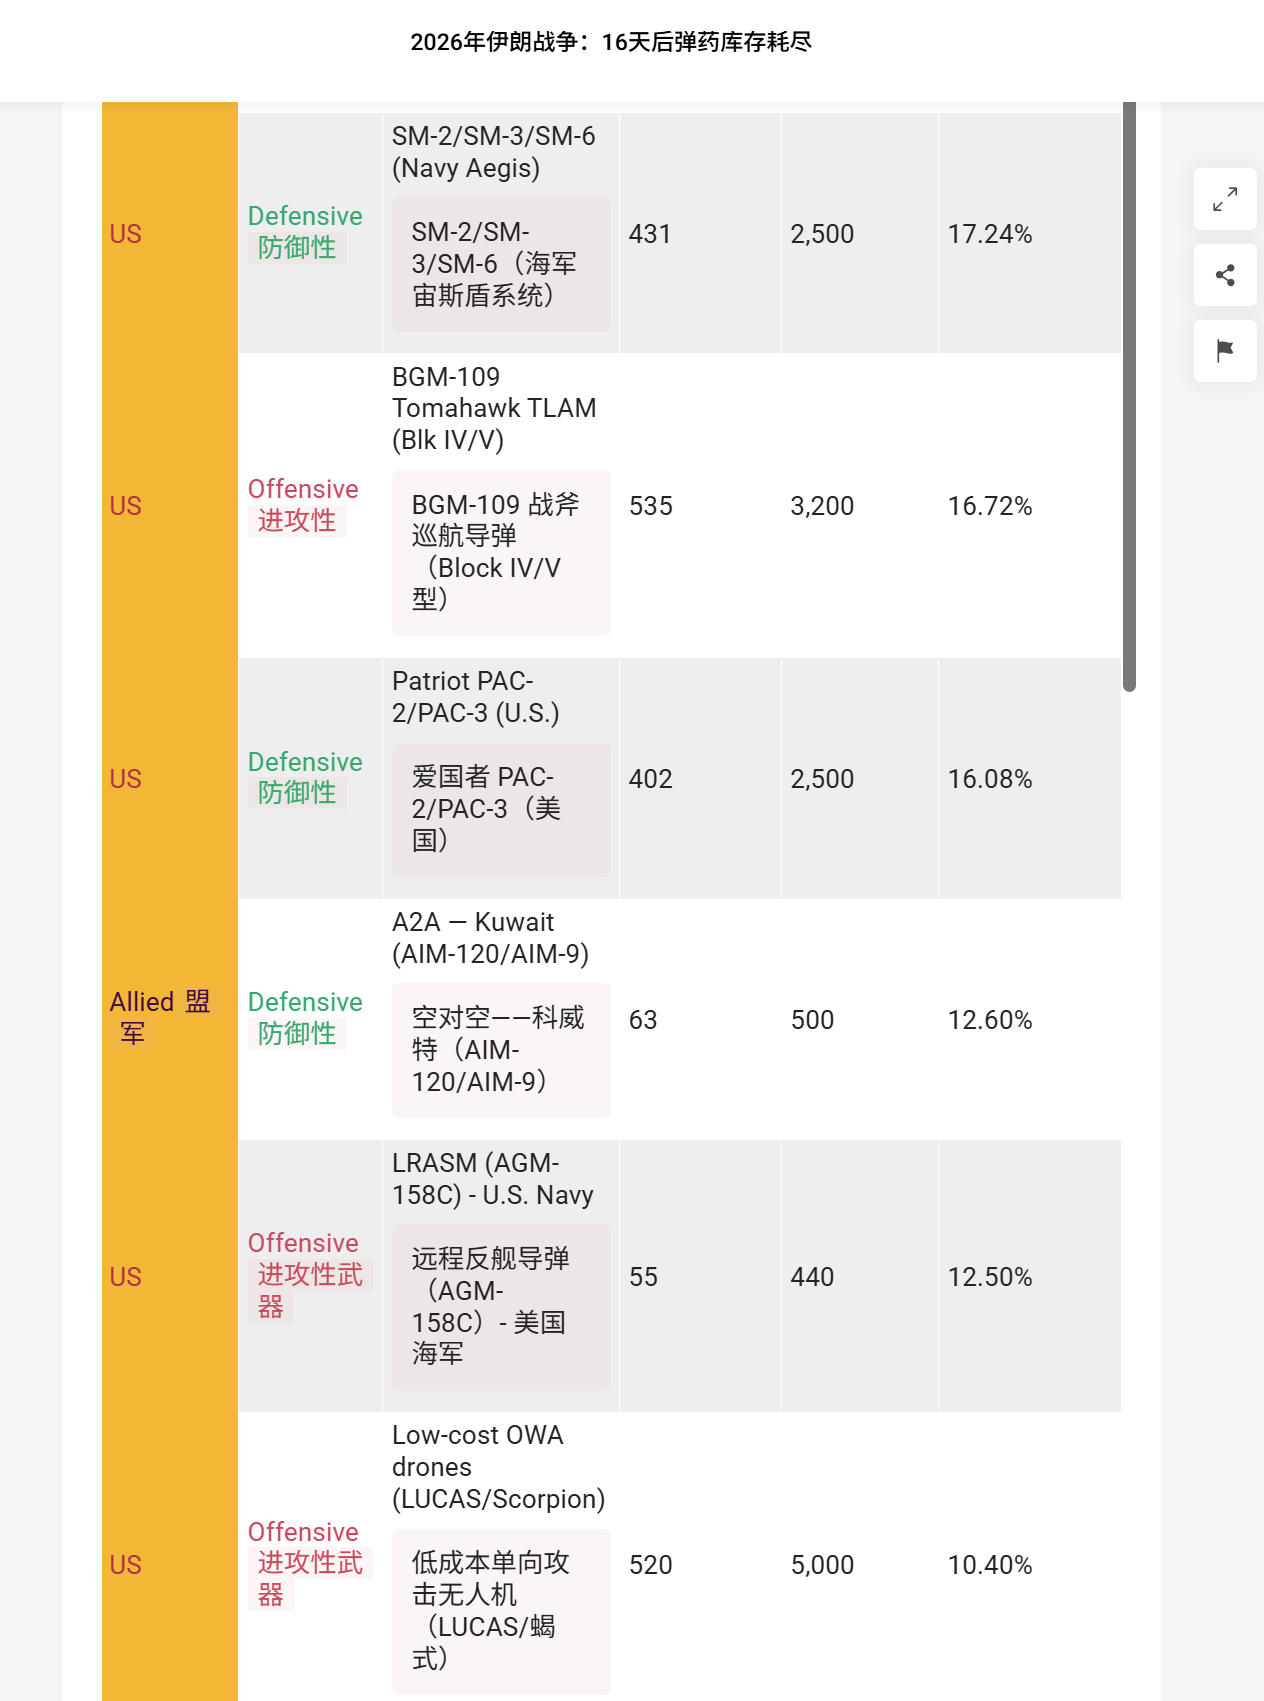The width and height of the screenshot is (1264, 1701).
Task: Click the 17.24% percentage value
Action: click(x=990, y=234)
